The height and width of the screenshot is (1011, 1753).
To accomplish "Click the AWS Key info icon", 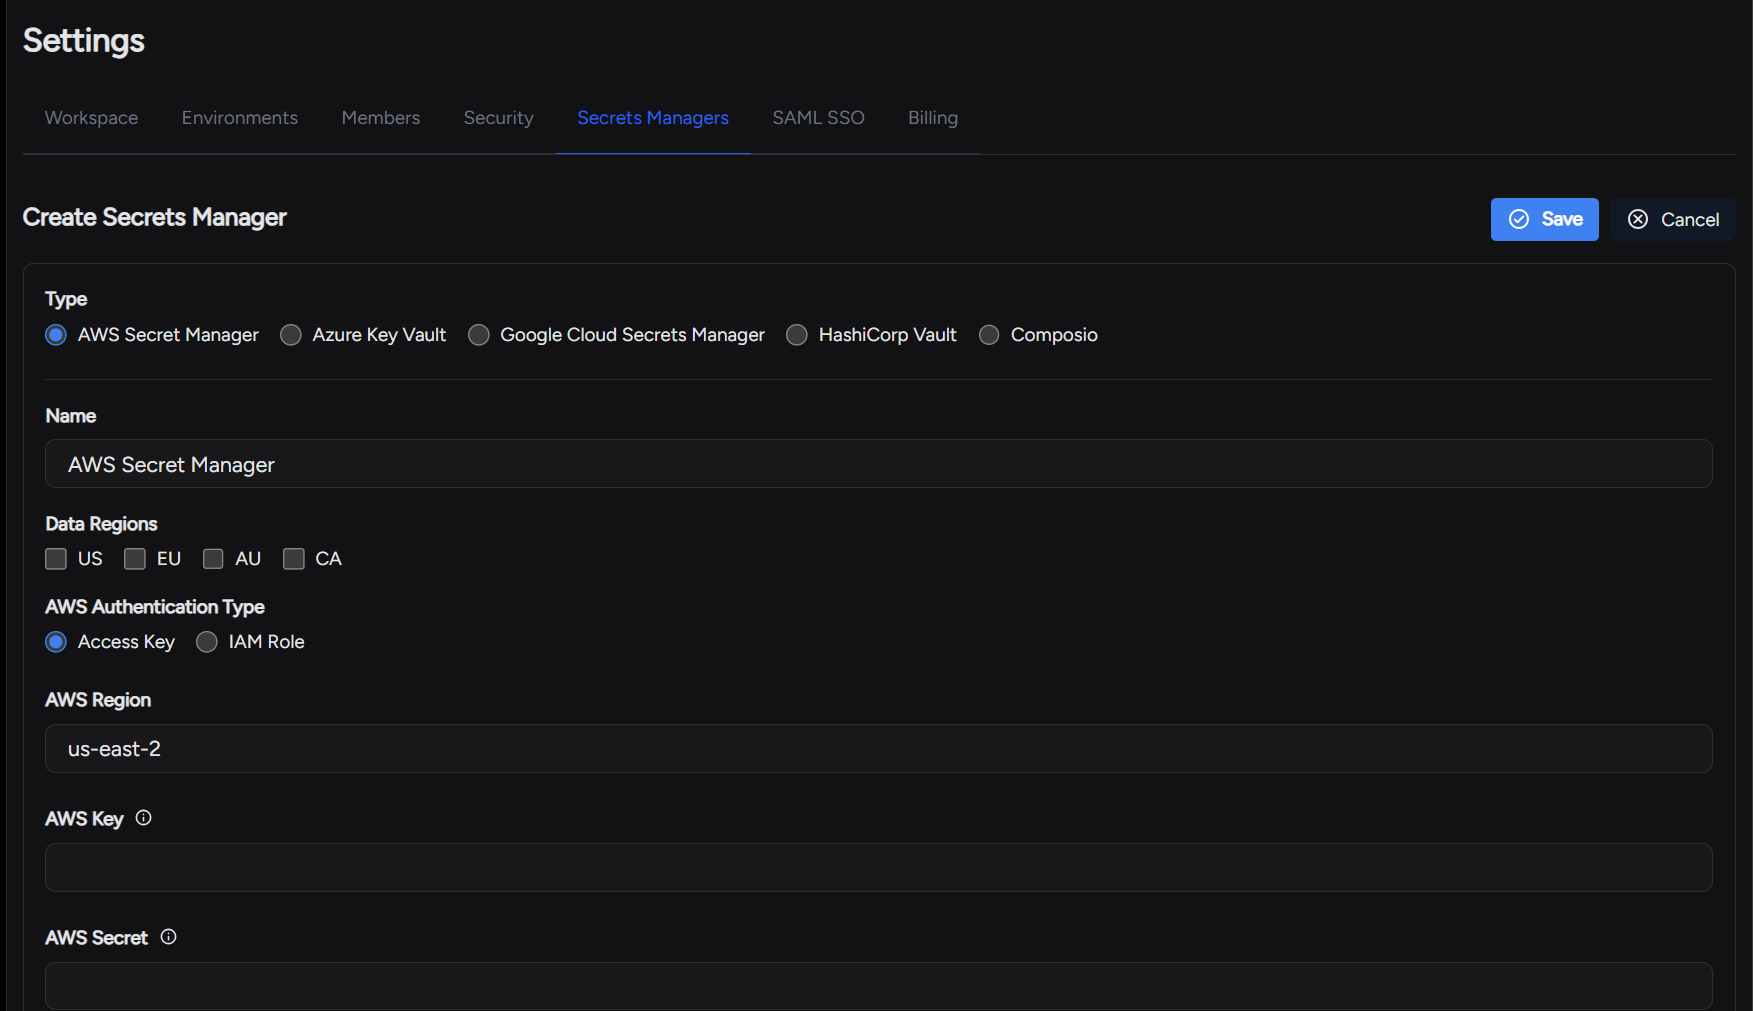I will point(144,818).
